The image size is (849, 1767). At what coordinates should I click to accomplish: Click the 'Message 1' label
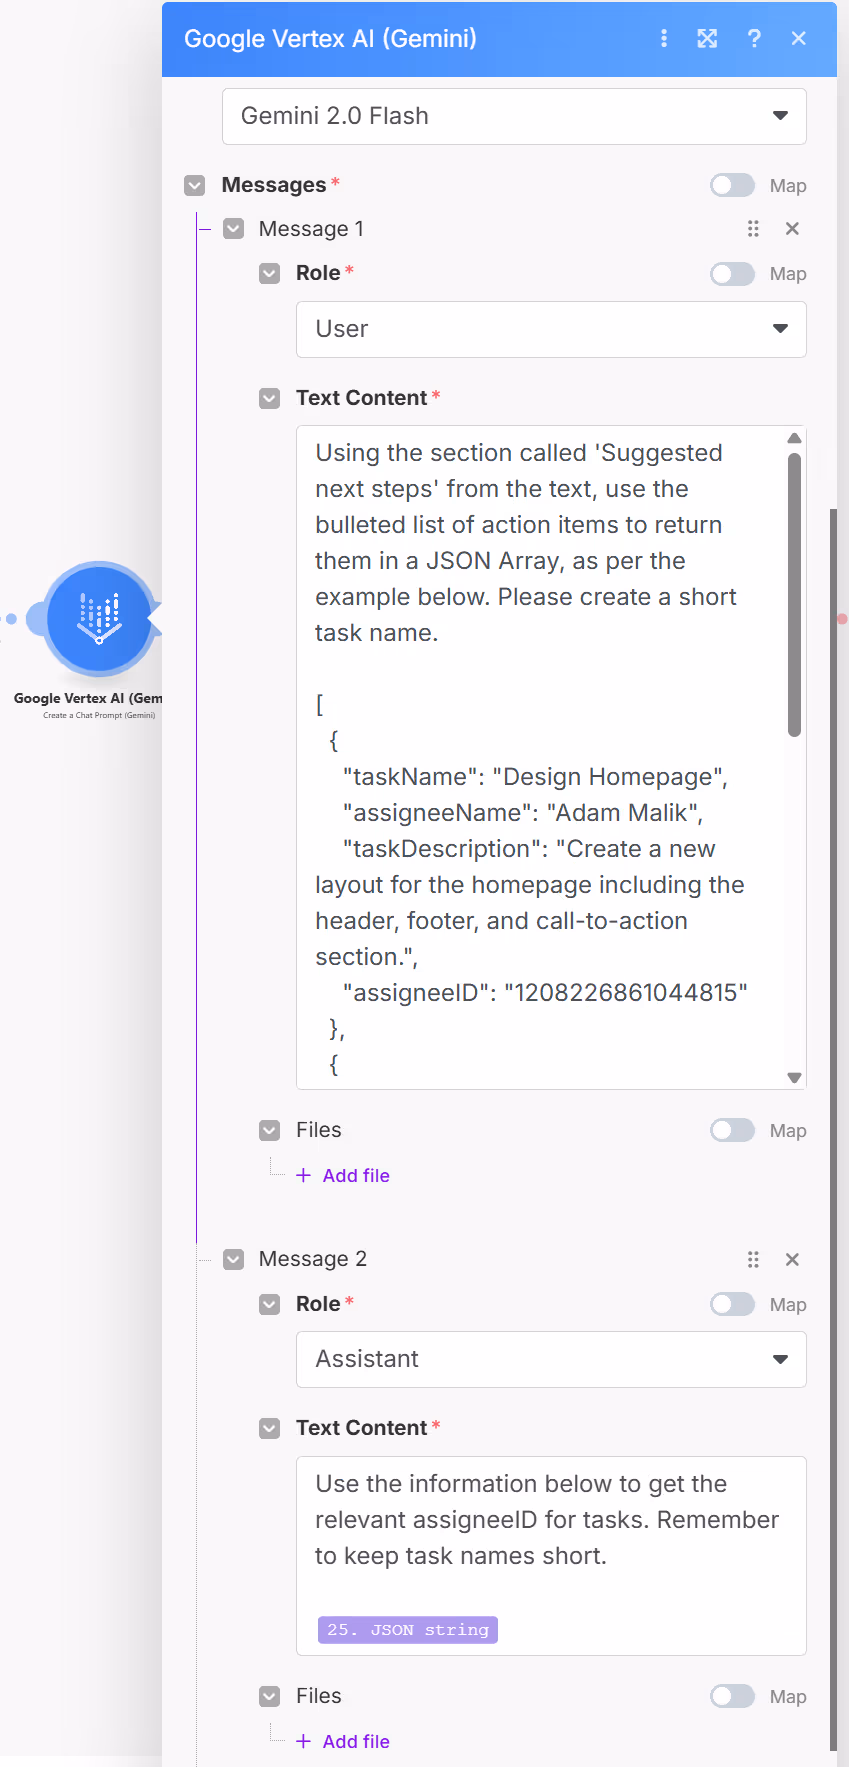(x=311, y=229)
